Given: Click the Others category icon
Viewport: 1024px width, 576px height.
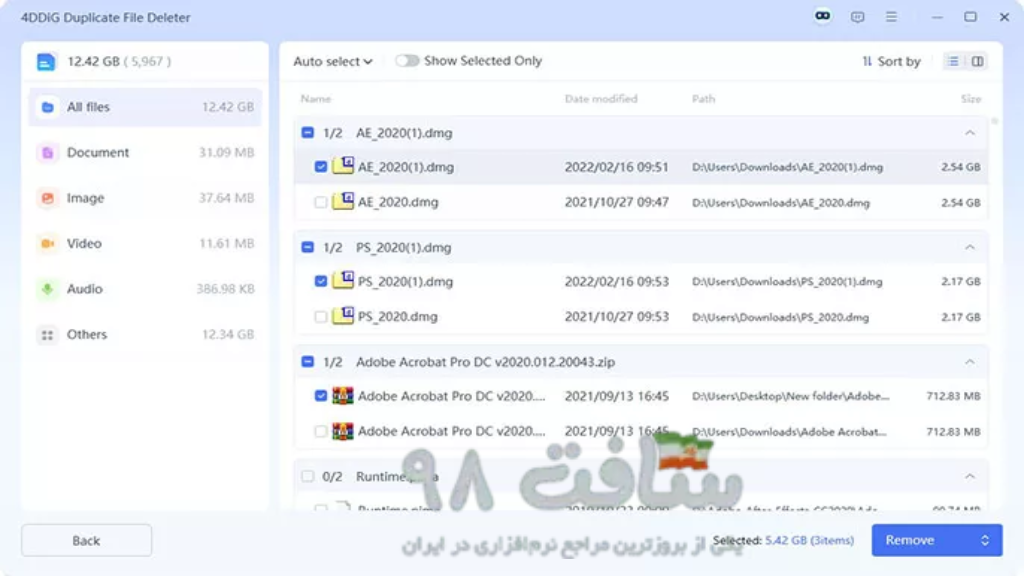Looking at the screenshot, I should tap(47, 334).
